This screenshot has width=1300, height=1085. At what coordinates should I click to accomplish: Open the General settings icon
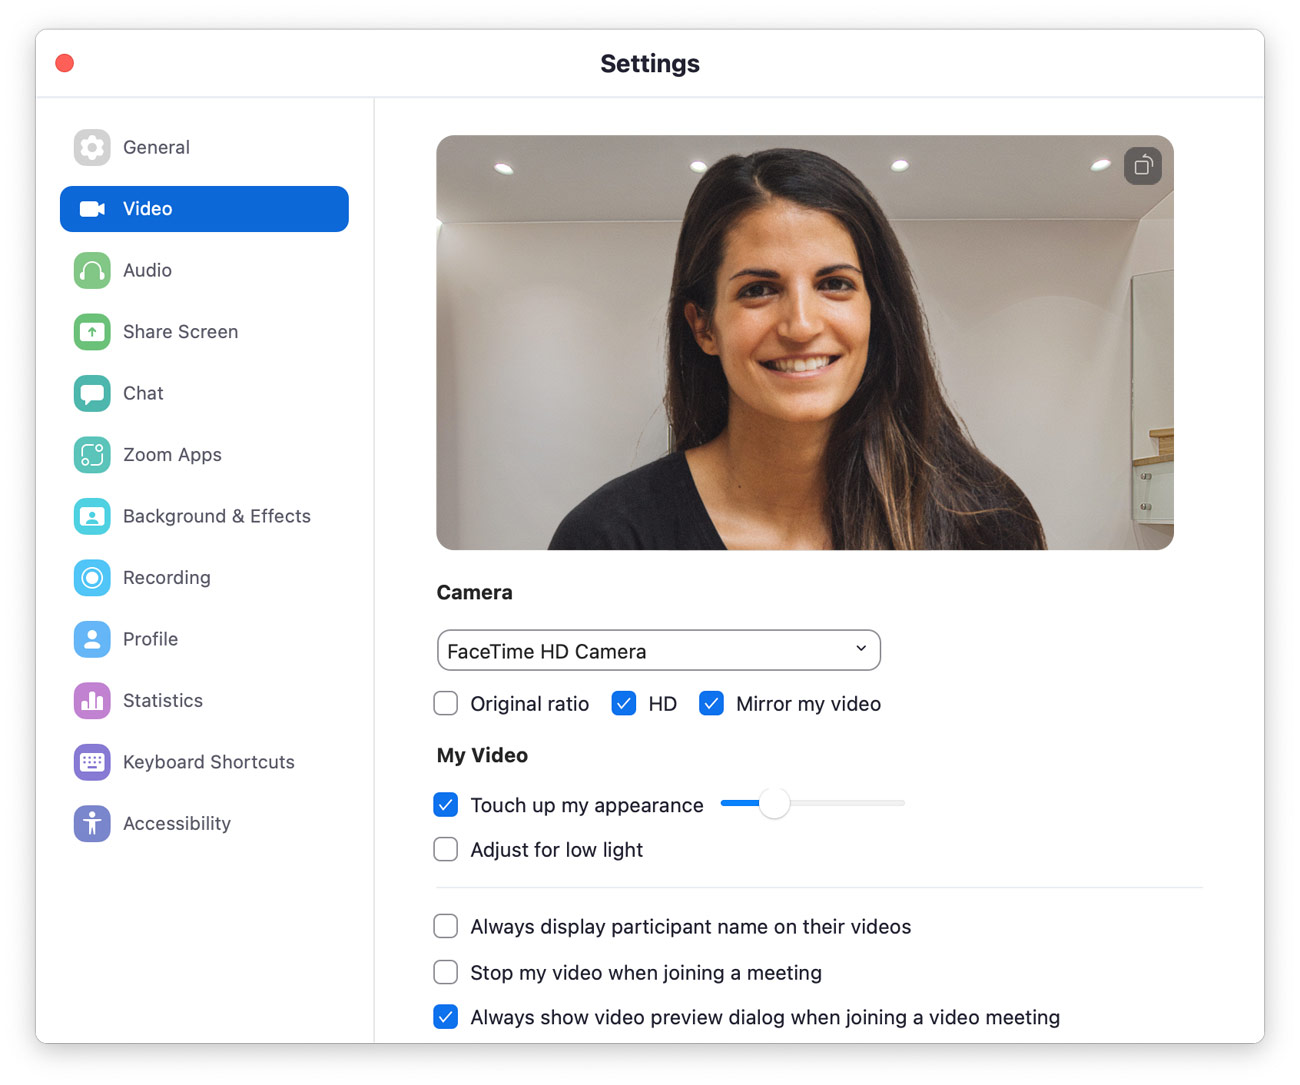click(92, 147)
